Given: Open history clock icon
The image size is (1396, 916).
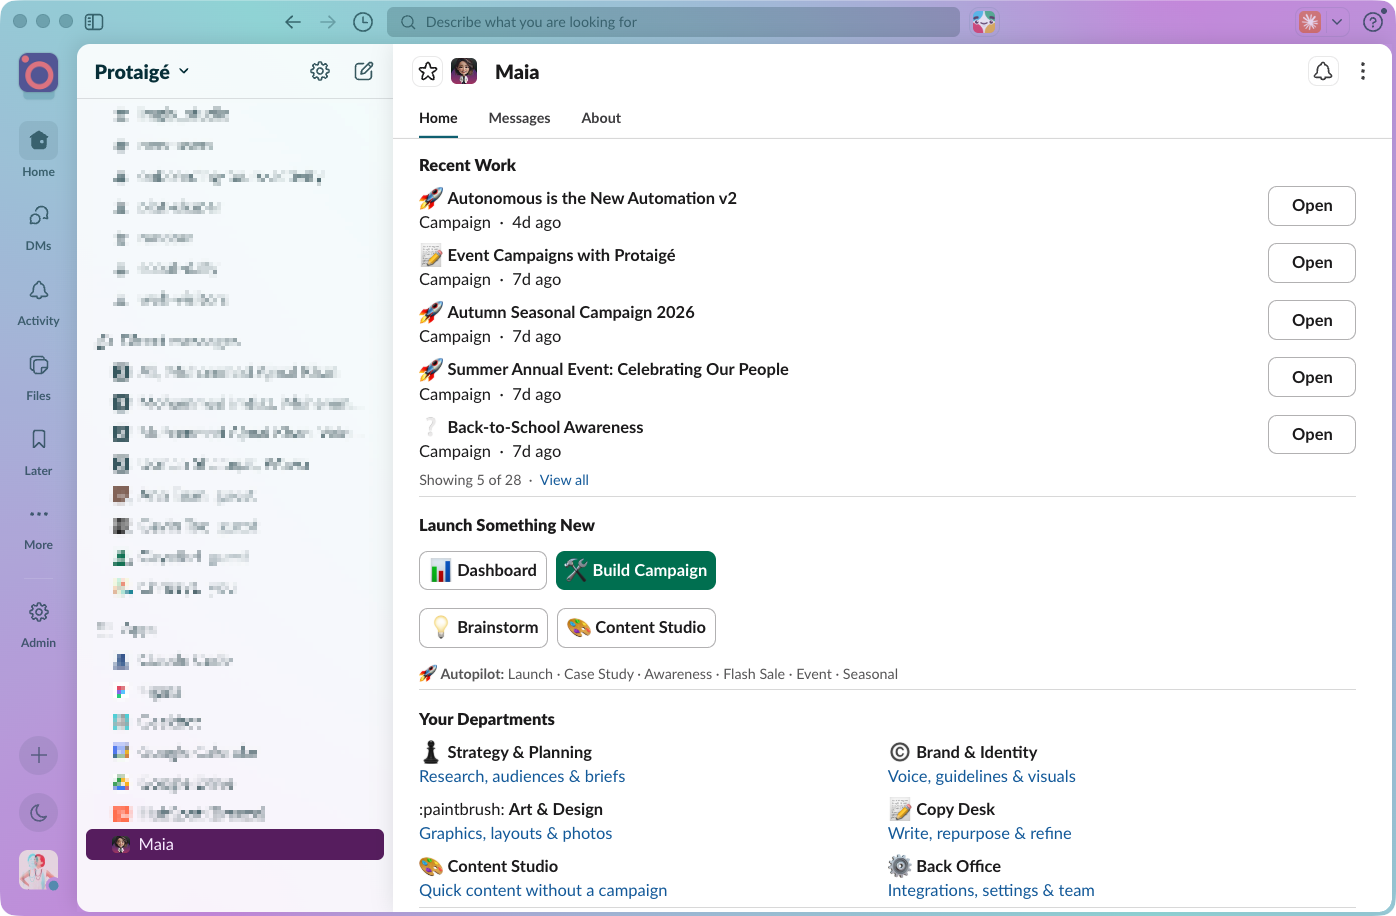Looking at the screenshot, I should click(x=363, y=22).
